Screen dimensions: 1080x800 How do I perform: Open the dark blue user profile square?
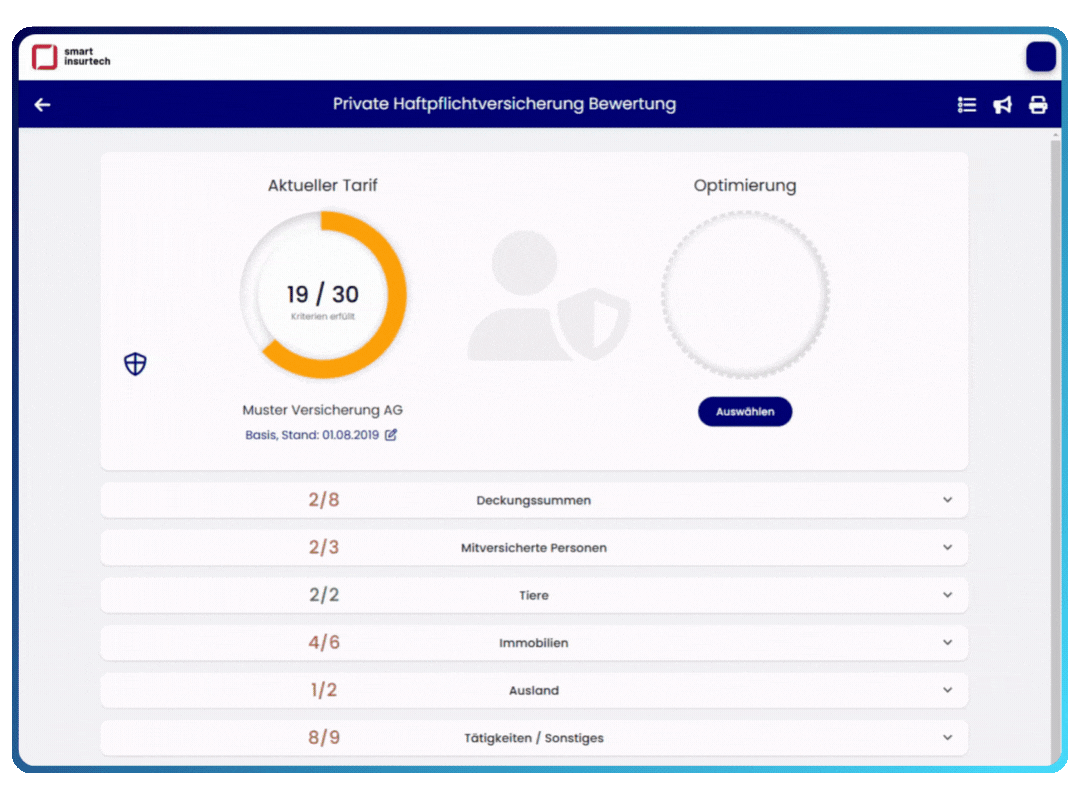pos(1041,57)
